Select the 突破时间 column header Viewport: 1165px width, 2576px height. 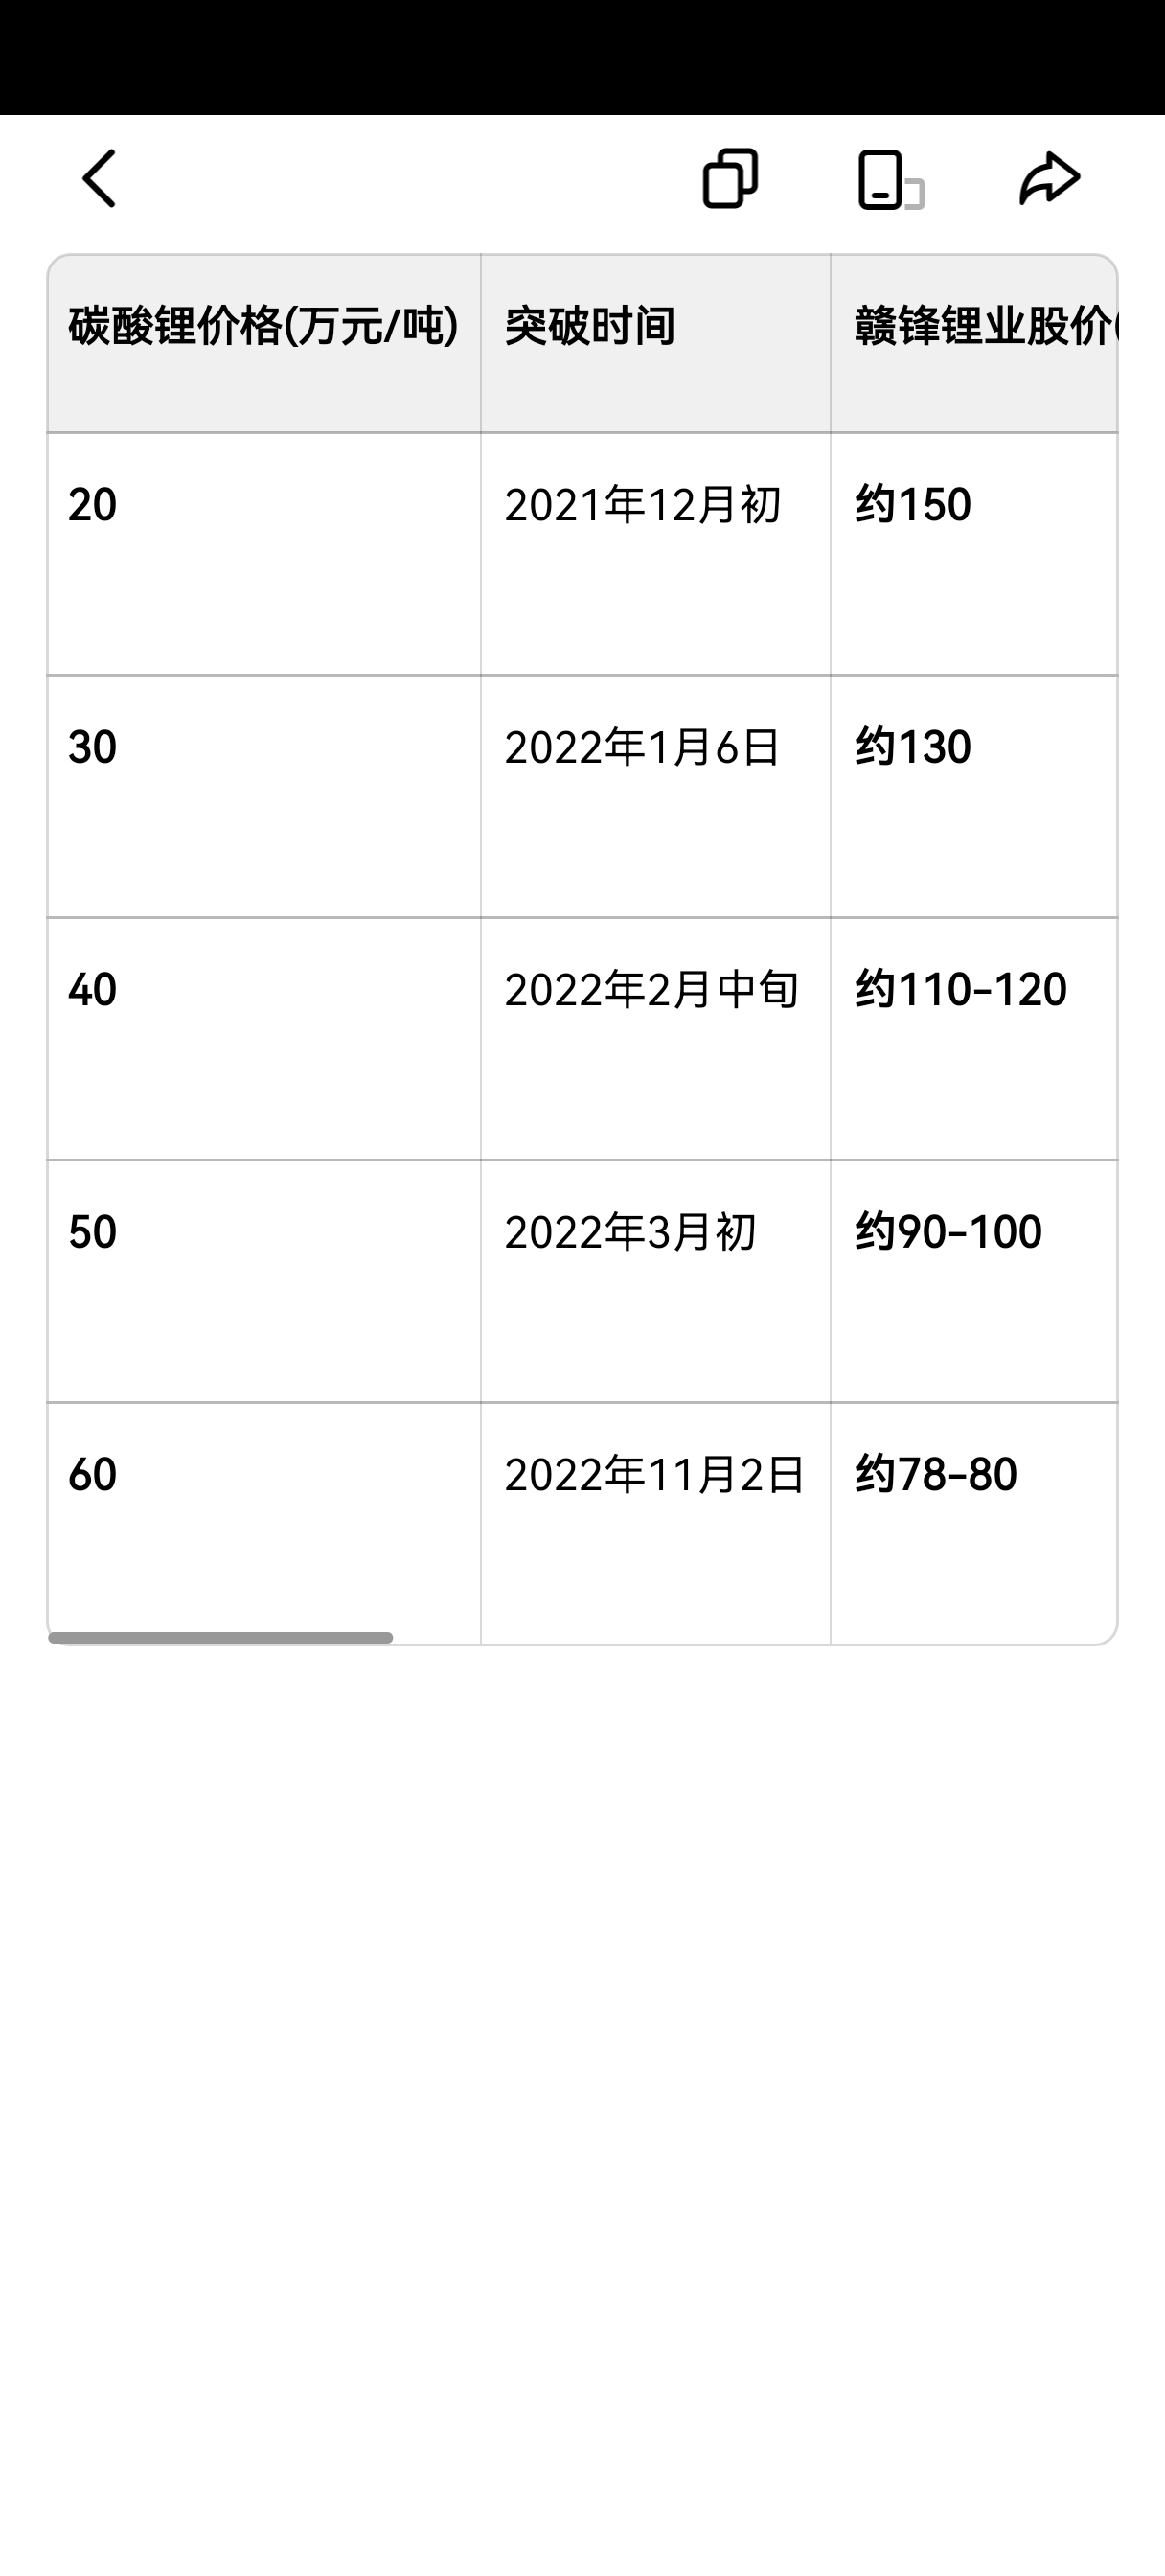click(x=590, y=327)
